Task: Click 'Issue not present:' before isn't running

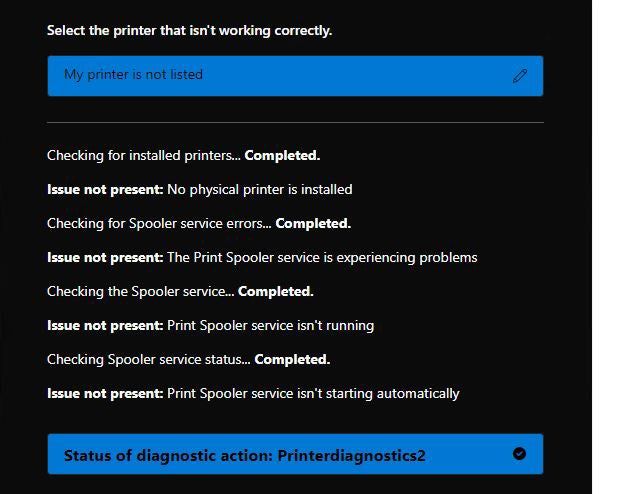Action: click(105, 326)
